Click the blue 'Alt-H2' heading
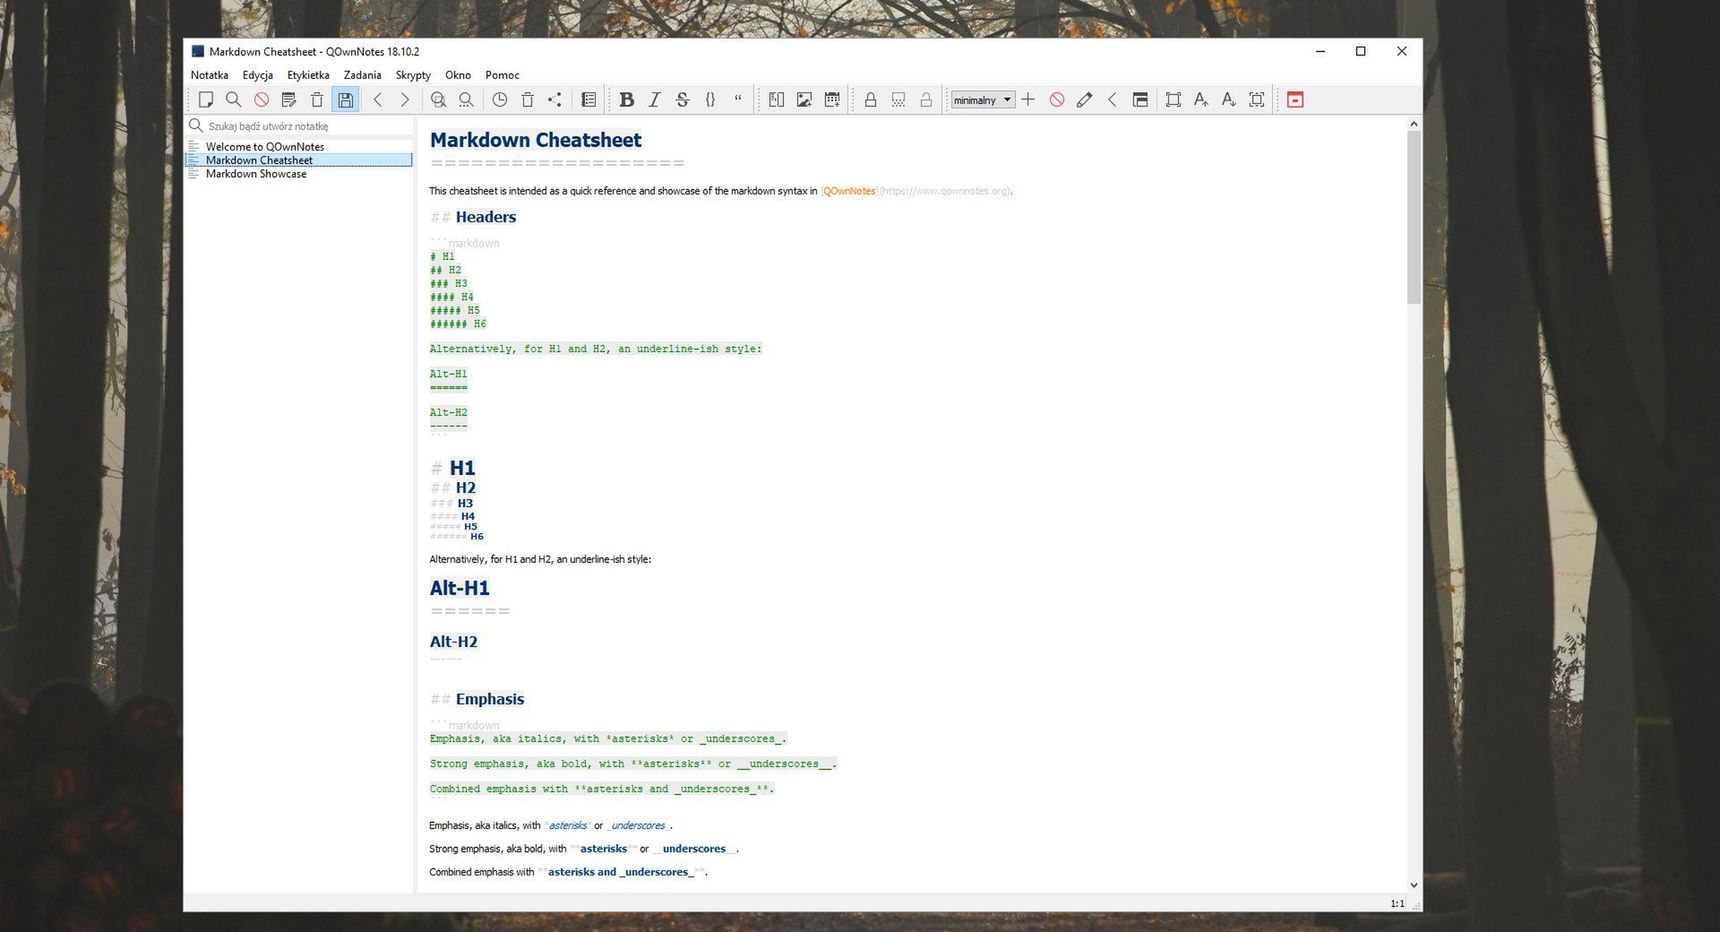 [x=454, y=642]
